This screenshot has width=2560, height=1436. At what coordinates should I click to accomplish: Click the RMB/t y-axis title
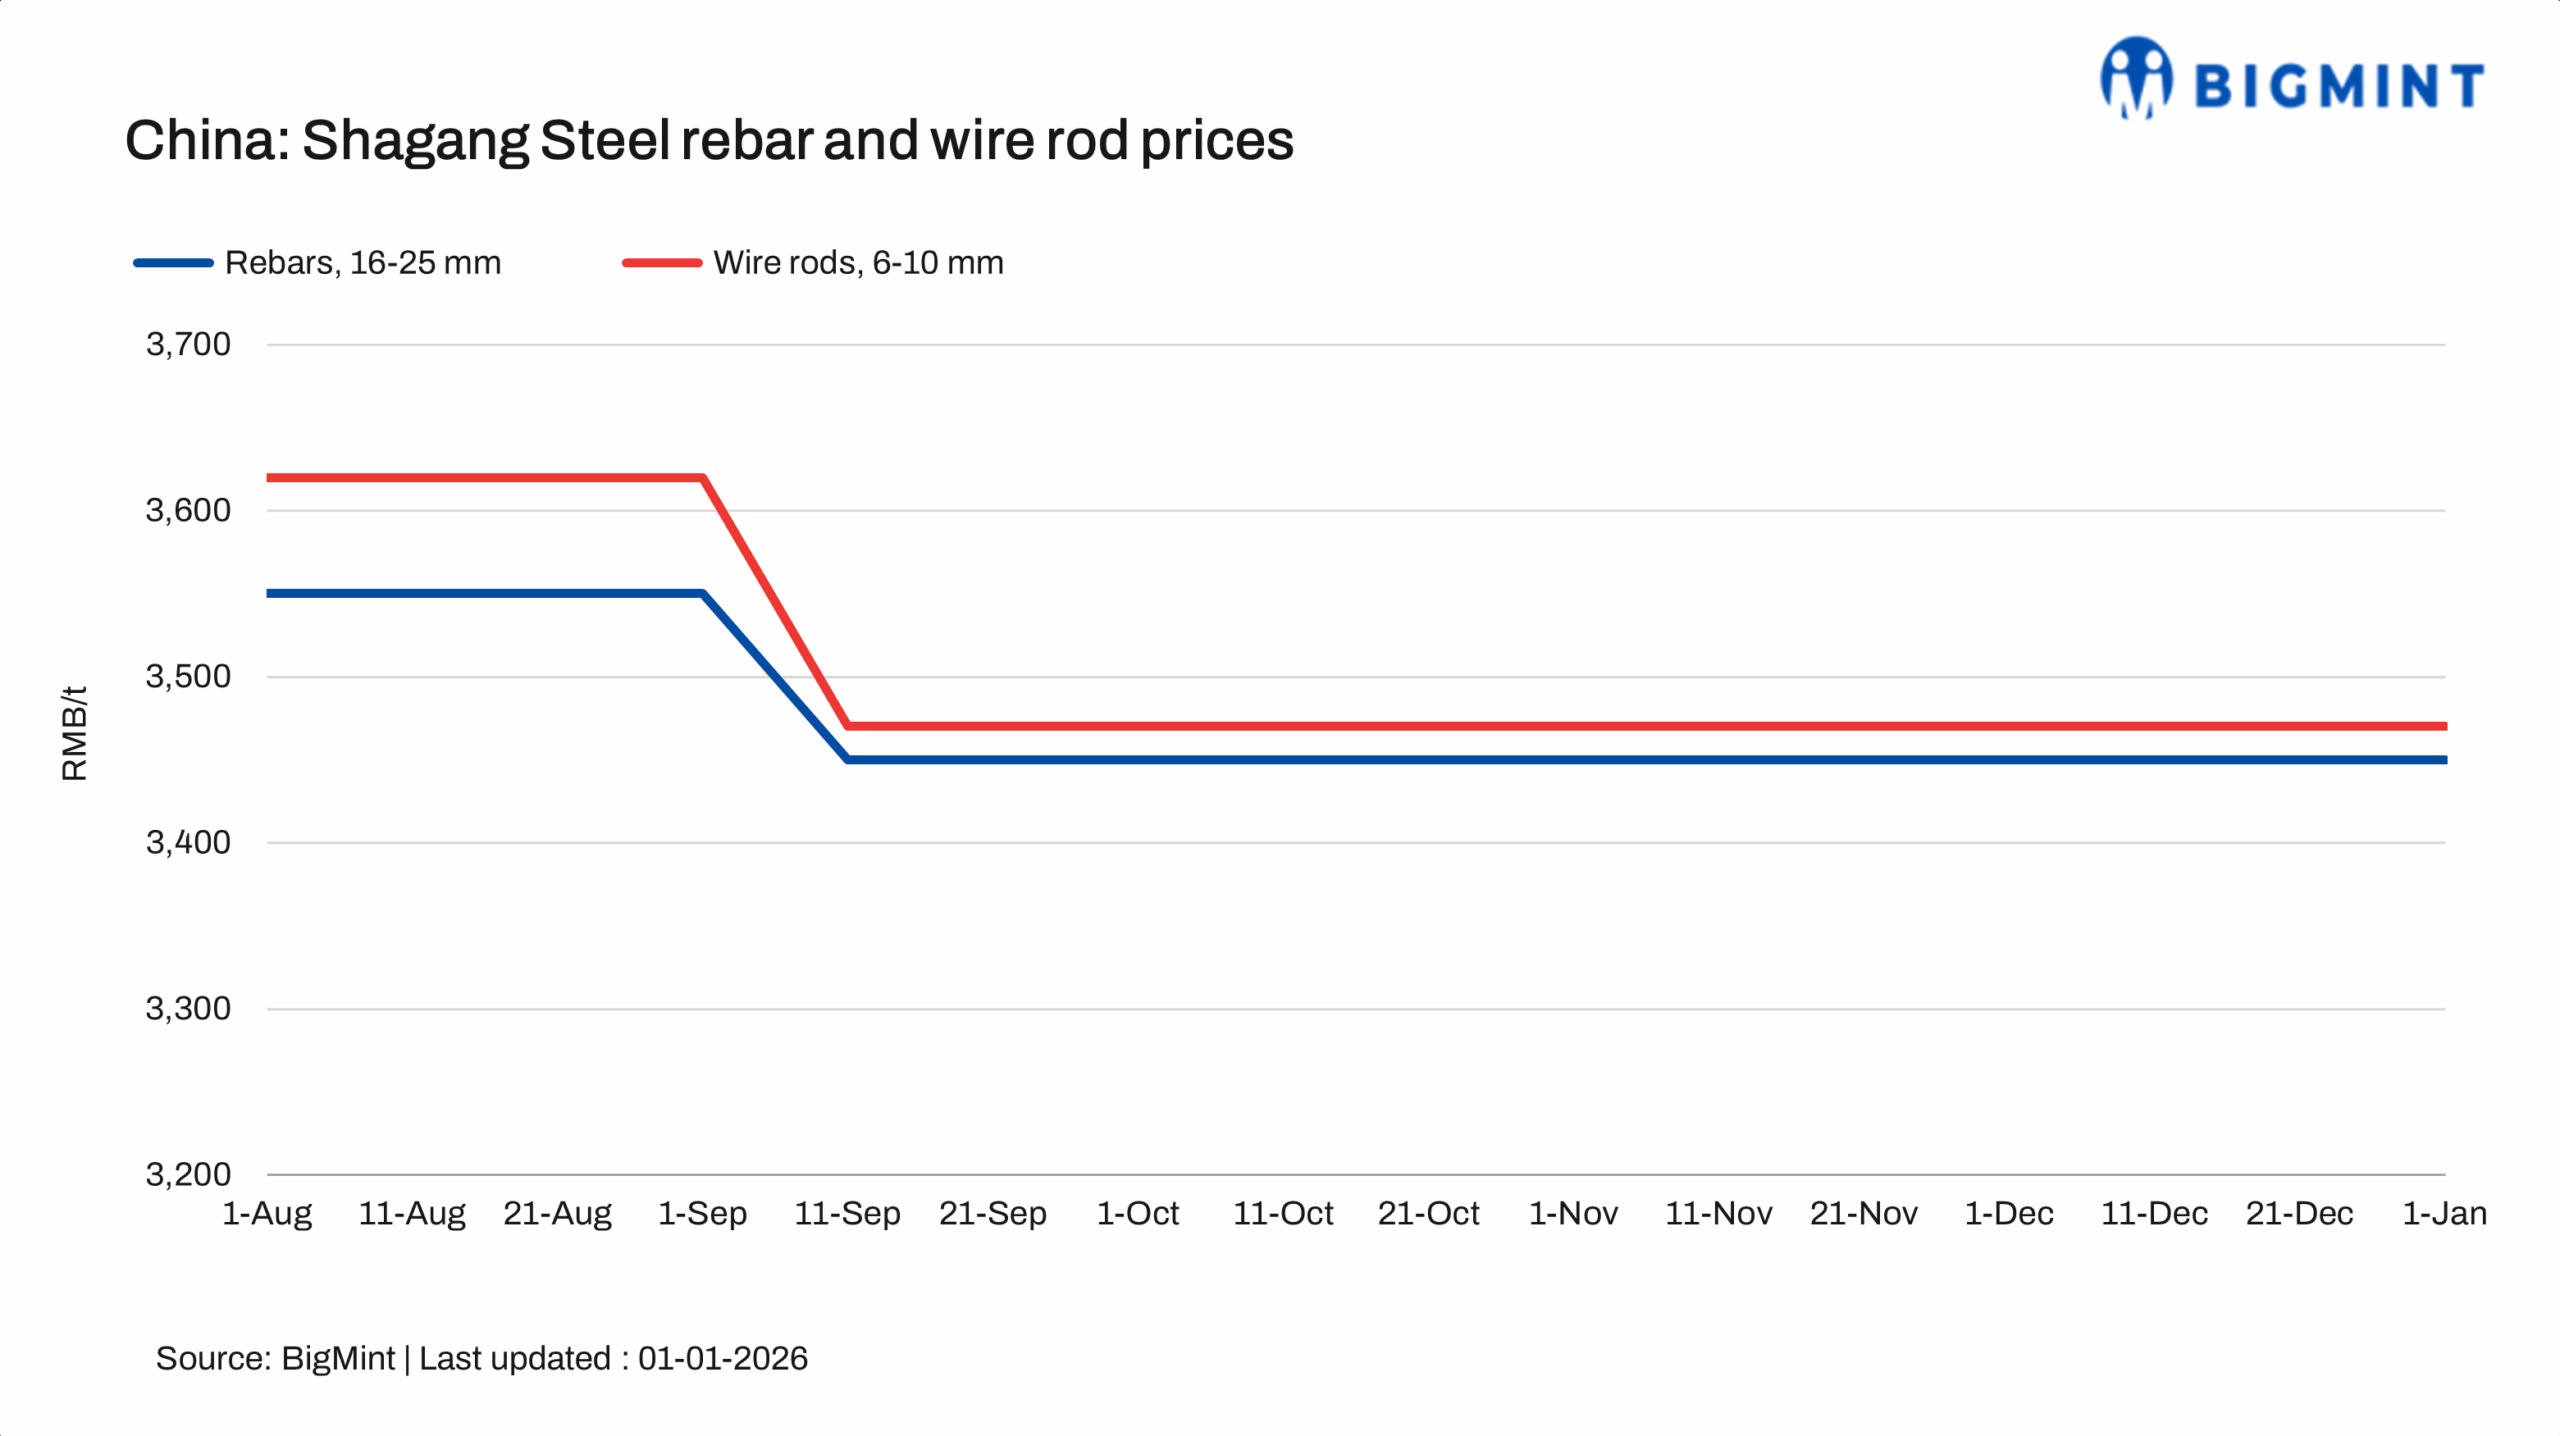coord(75,733)
